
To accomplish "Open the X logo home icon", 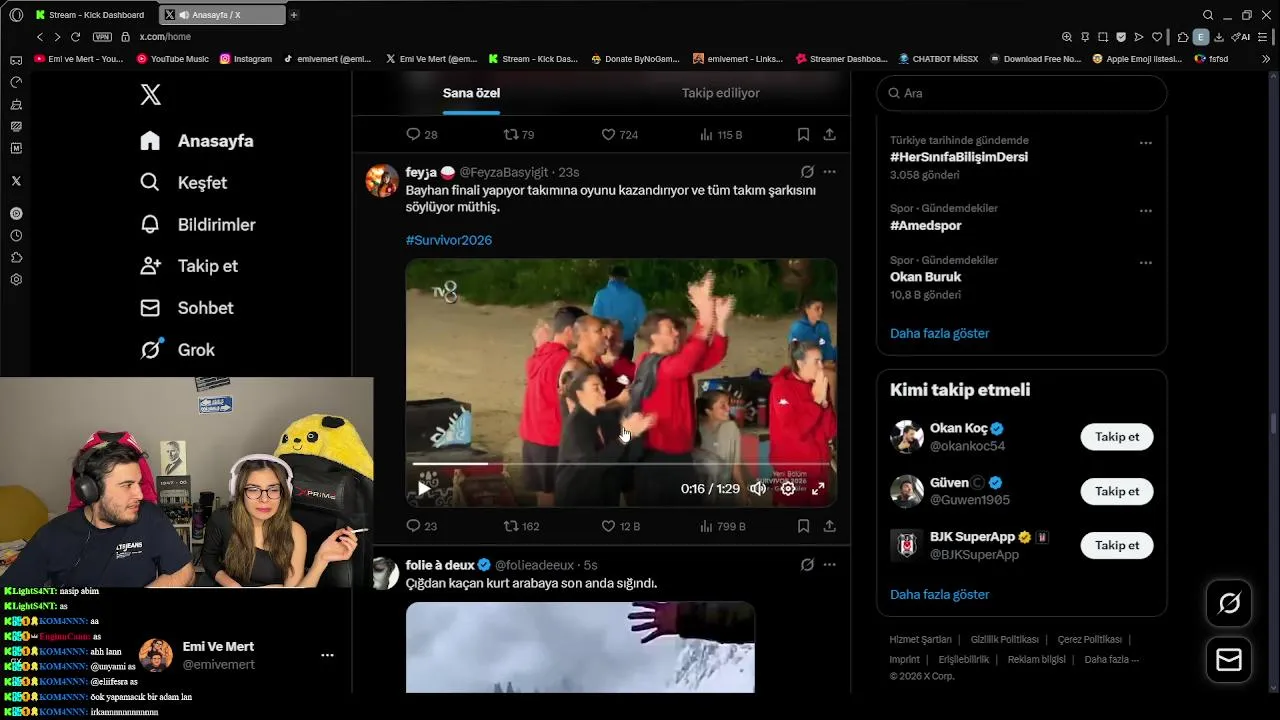I will coord(150,95).
